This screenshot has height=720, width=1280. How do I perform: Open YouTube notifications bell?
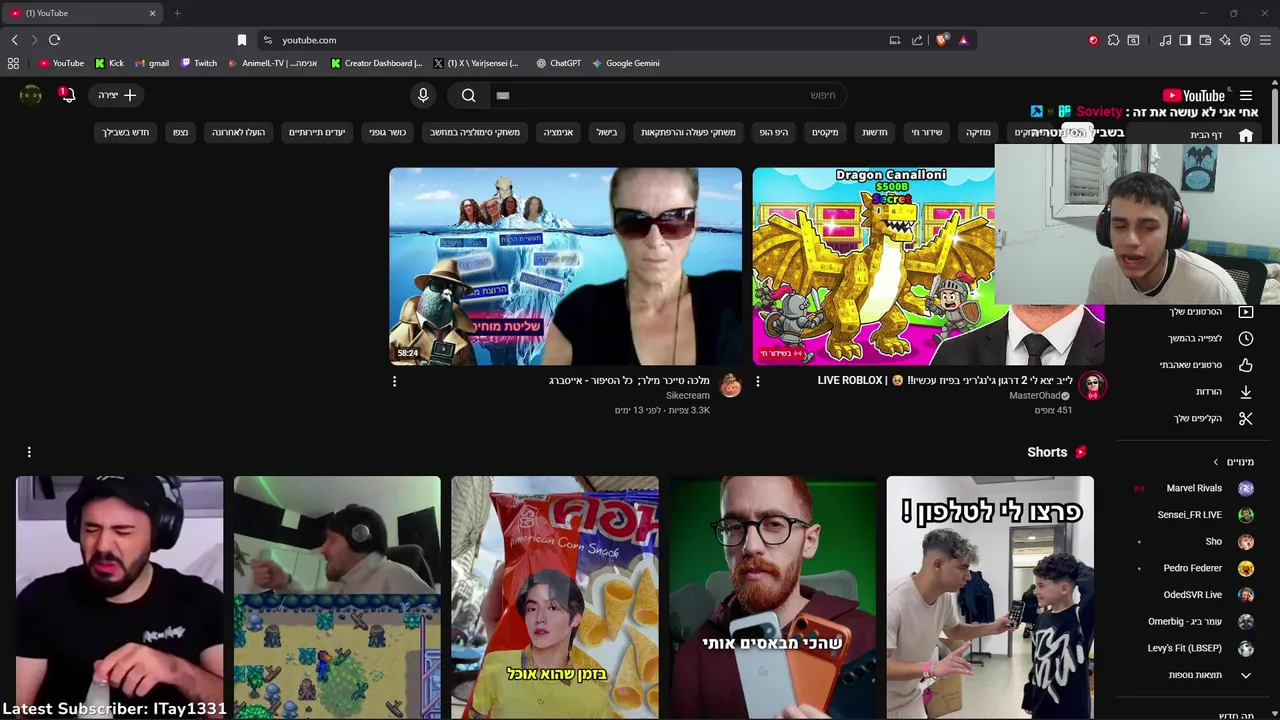coord(67,95)
